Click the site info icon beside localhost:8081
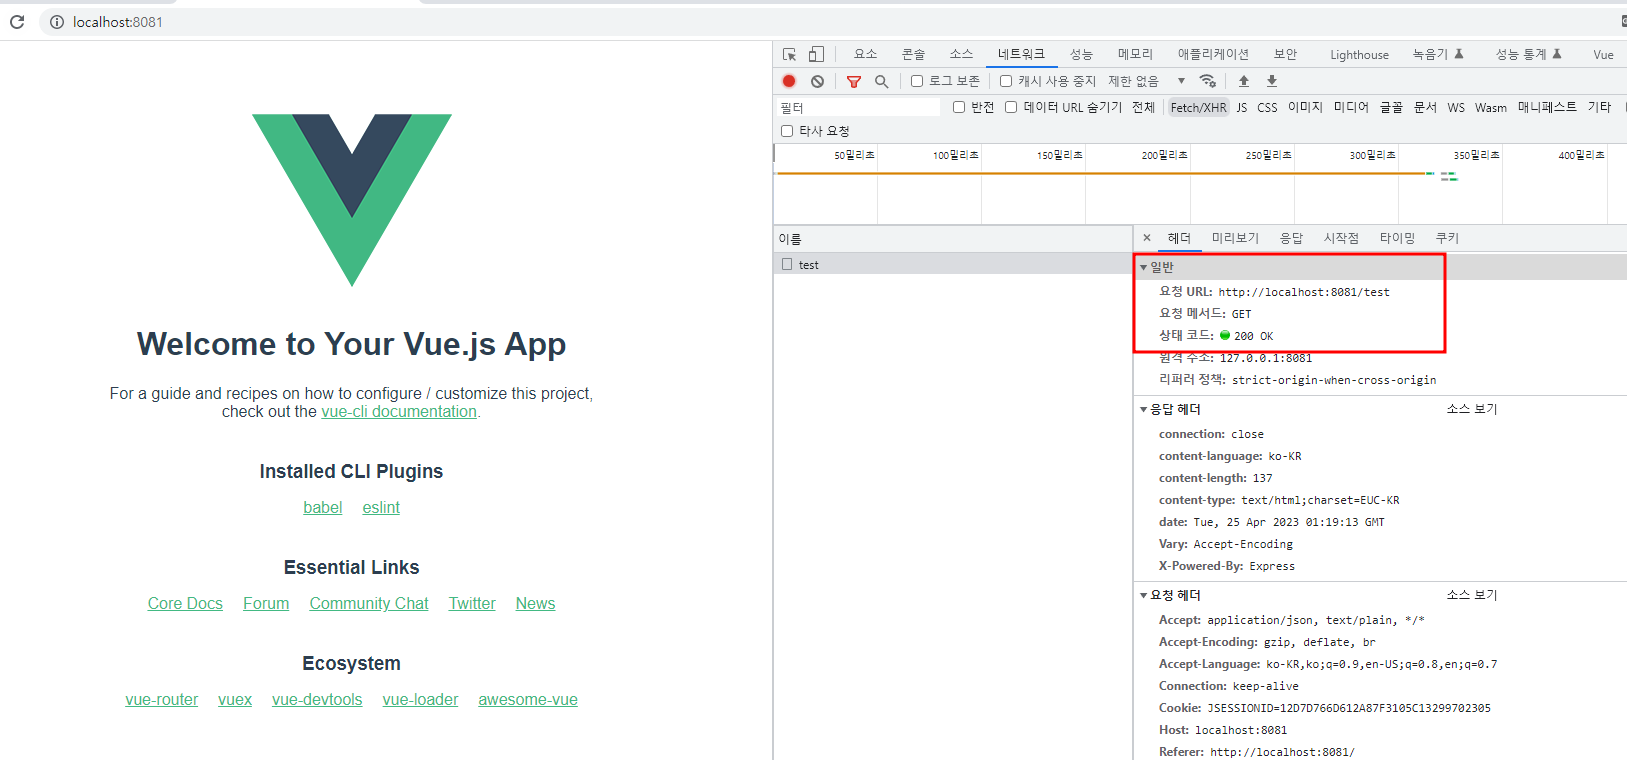Viewport: 1627px width, 760px height. click(x=57, y=22)
